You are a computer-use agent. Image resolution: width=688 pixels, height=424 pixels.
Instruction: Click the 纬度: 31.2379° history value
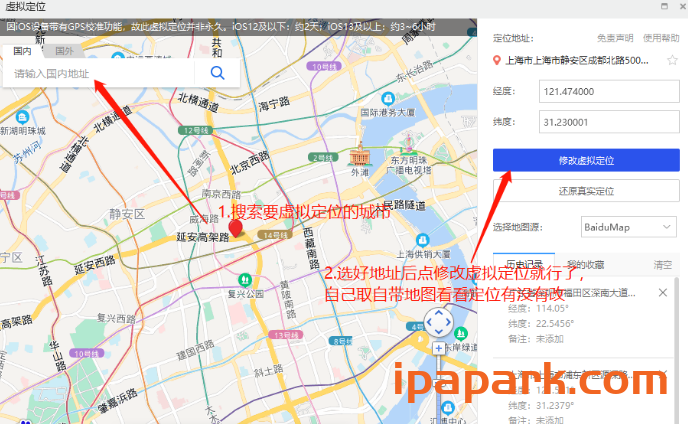(541, 406)
